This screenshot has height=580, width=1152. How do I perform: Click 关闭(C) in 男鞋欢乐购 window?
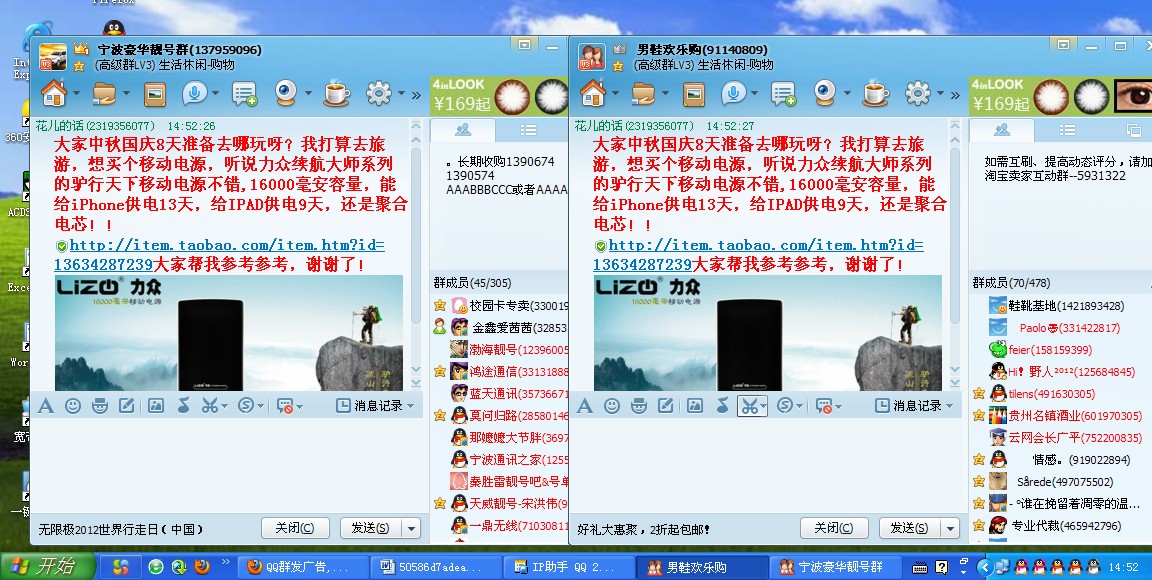pyautogui.click(x=834, y=528)
